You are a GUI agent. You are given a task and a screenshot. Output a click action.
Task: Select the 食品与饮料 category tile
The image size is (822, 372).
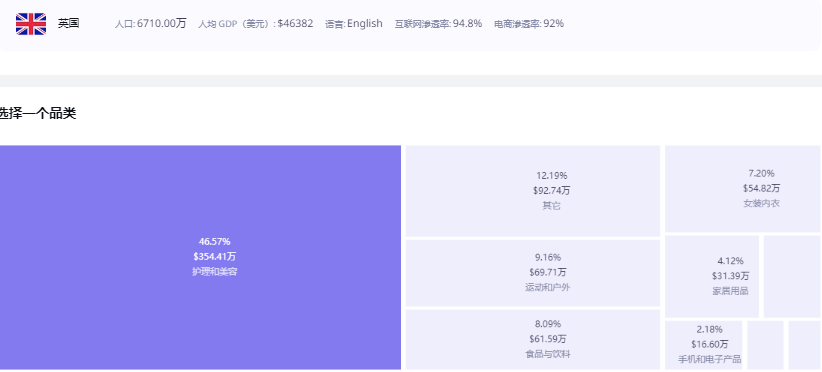pyautogui.click(x=533, y=340)
